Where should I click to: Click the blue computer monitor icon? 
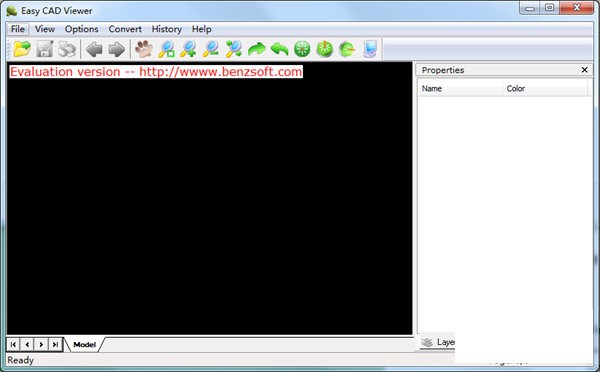click(370, 49)
